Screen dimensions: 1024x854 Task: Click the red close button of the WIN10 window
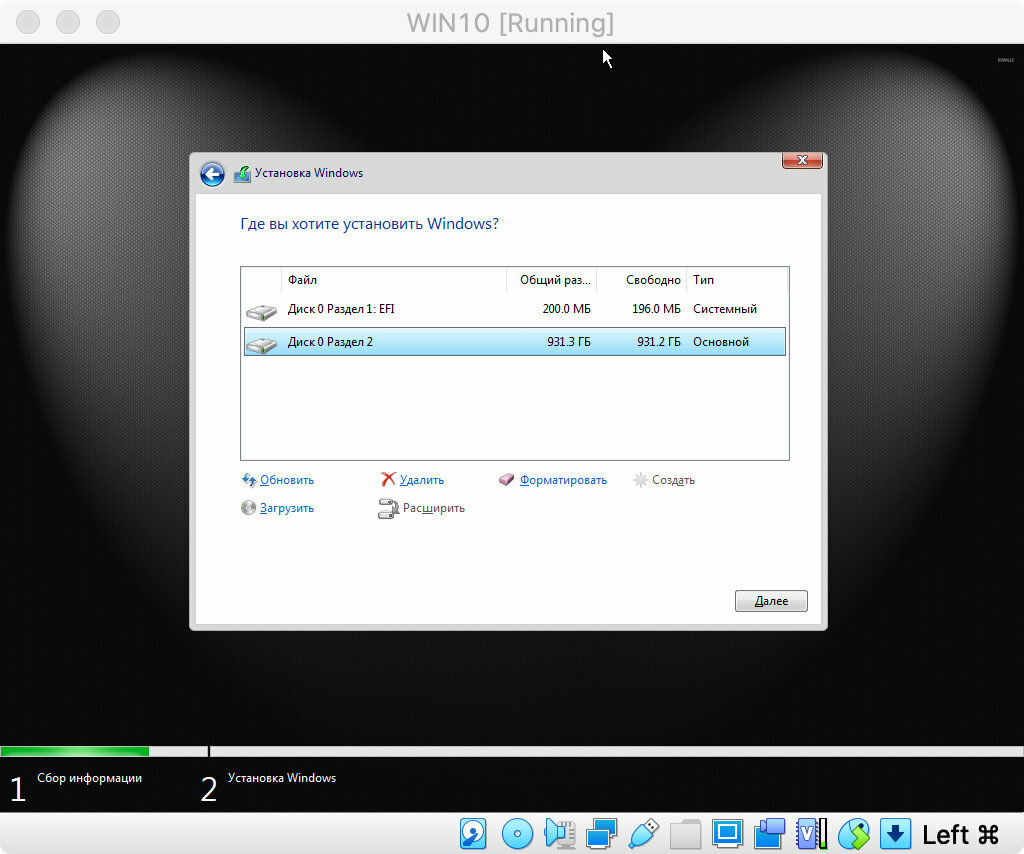28,22
